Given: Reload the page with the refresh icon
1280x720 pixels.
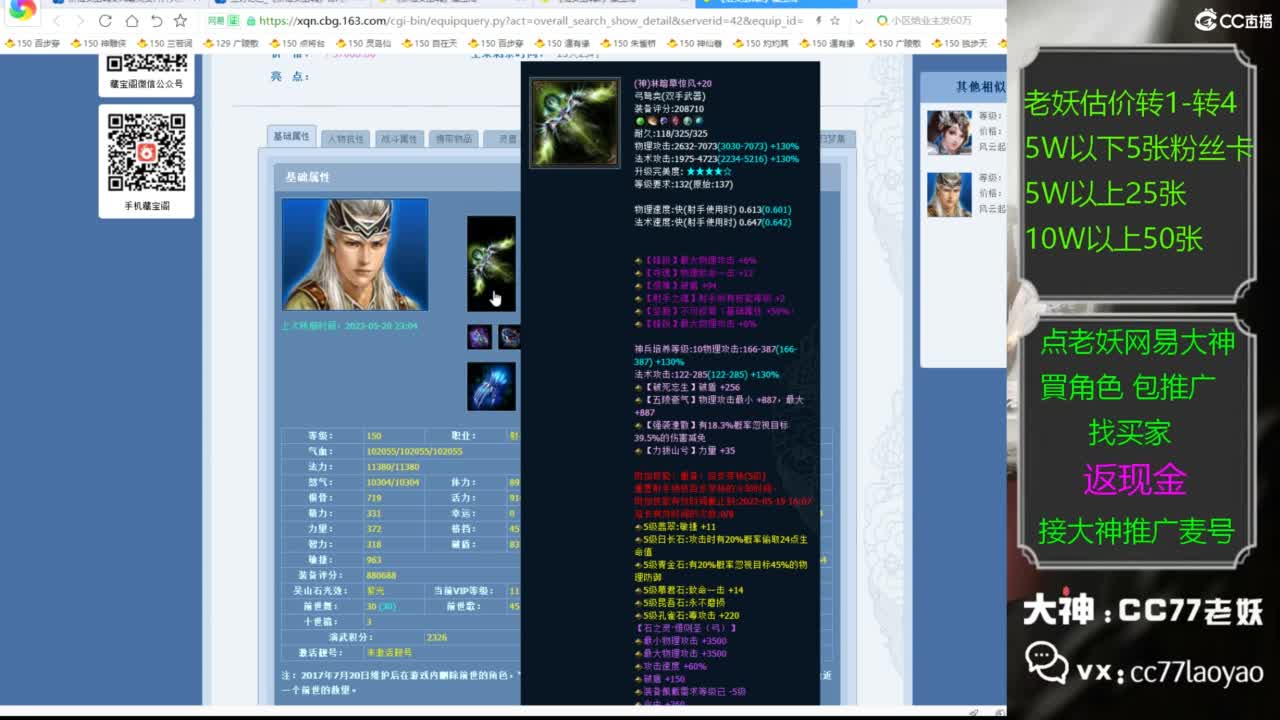Looking at the screenshot, I should [x=105, y=20].
